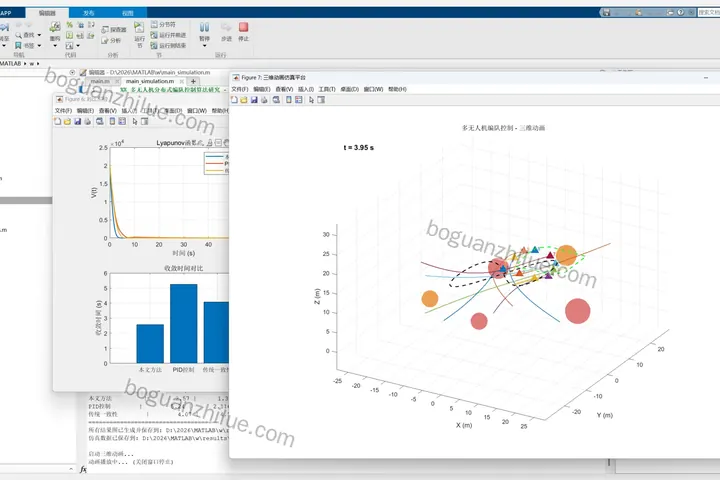Switch to the APP ribbon tab
720x480 pixels.
pos(6,13)
